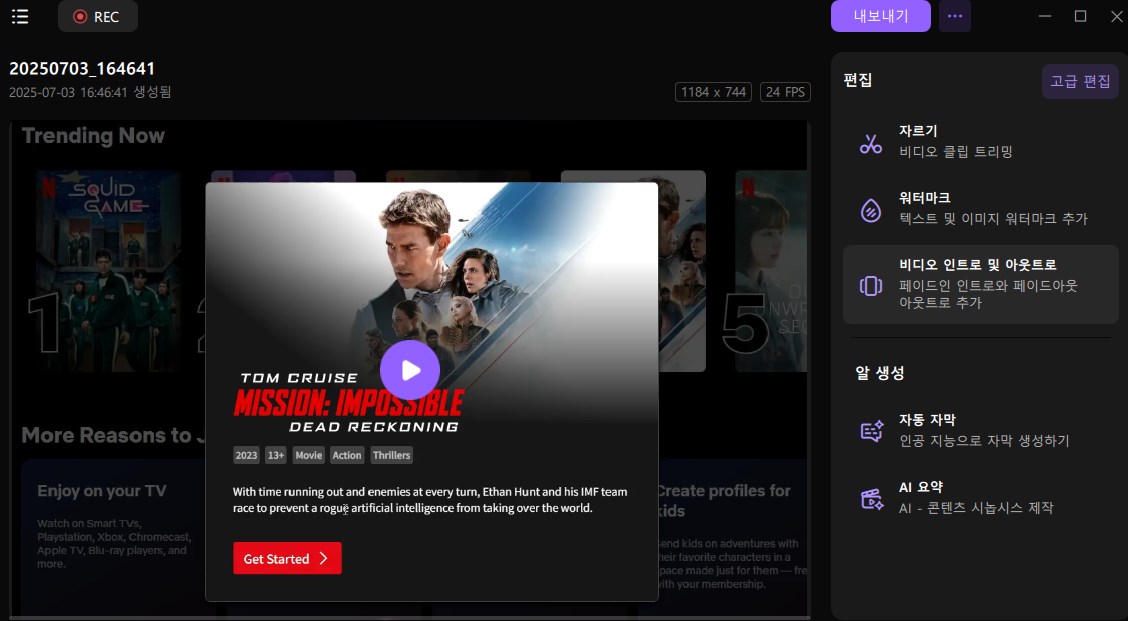Click the Movie tag
Screen dimensions: 1128x621
click(309, 455)
